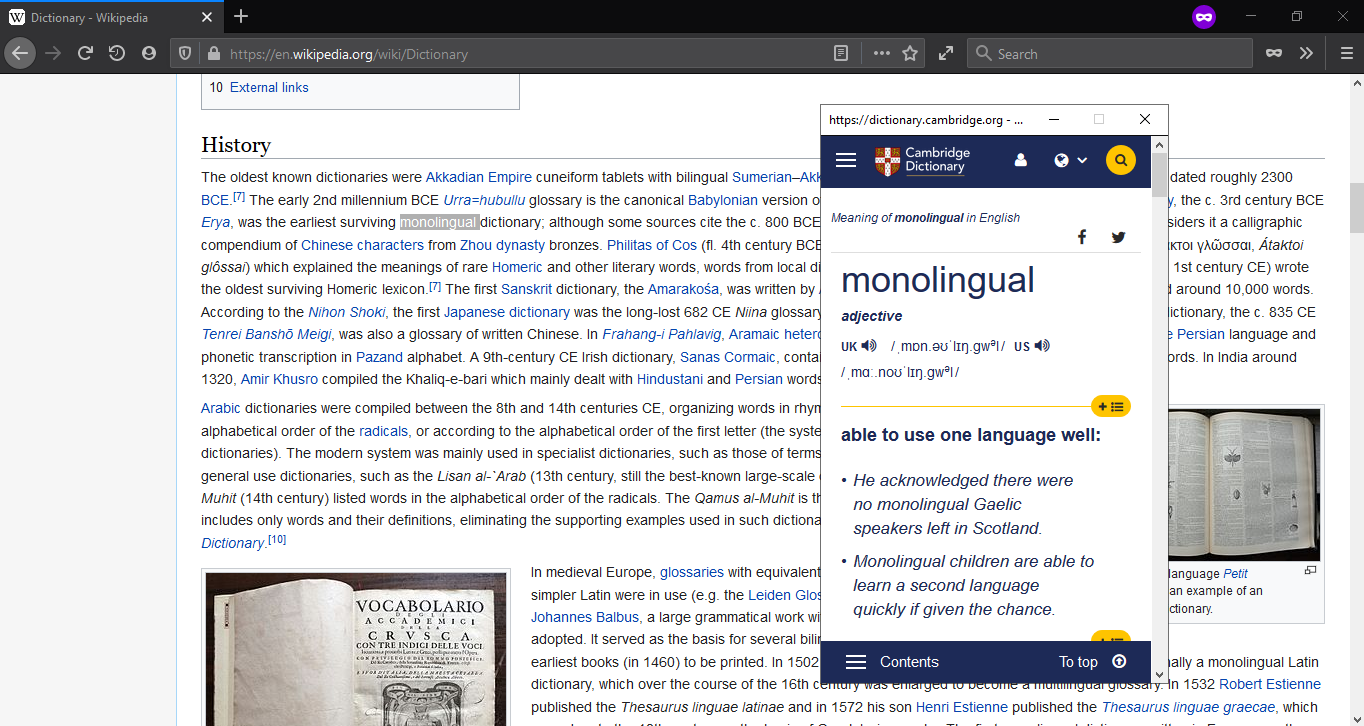The width and height of the screenshot is (1364, 726).
Task: Click the To top arrow circle icon
Action: coord(1119,661)
